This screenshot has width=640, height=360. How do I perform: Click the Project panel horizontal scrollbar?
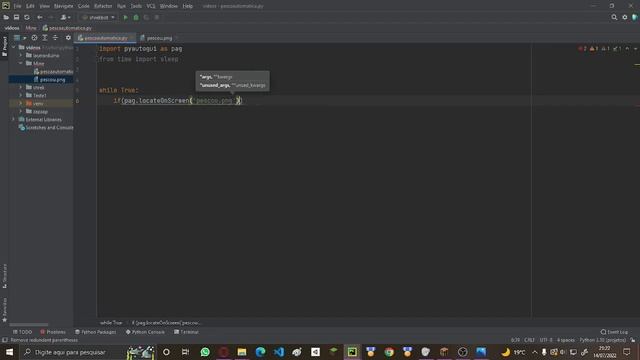click(x=29, y=325)
